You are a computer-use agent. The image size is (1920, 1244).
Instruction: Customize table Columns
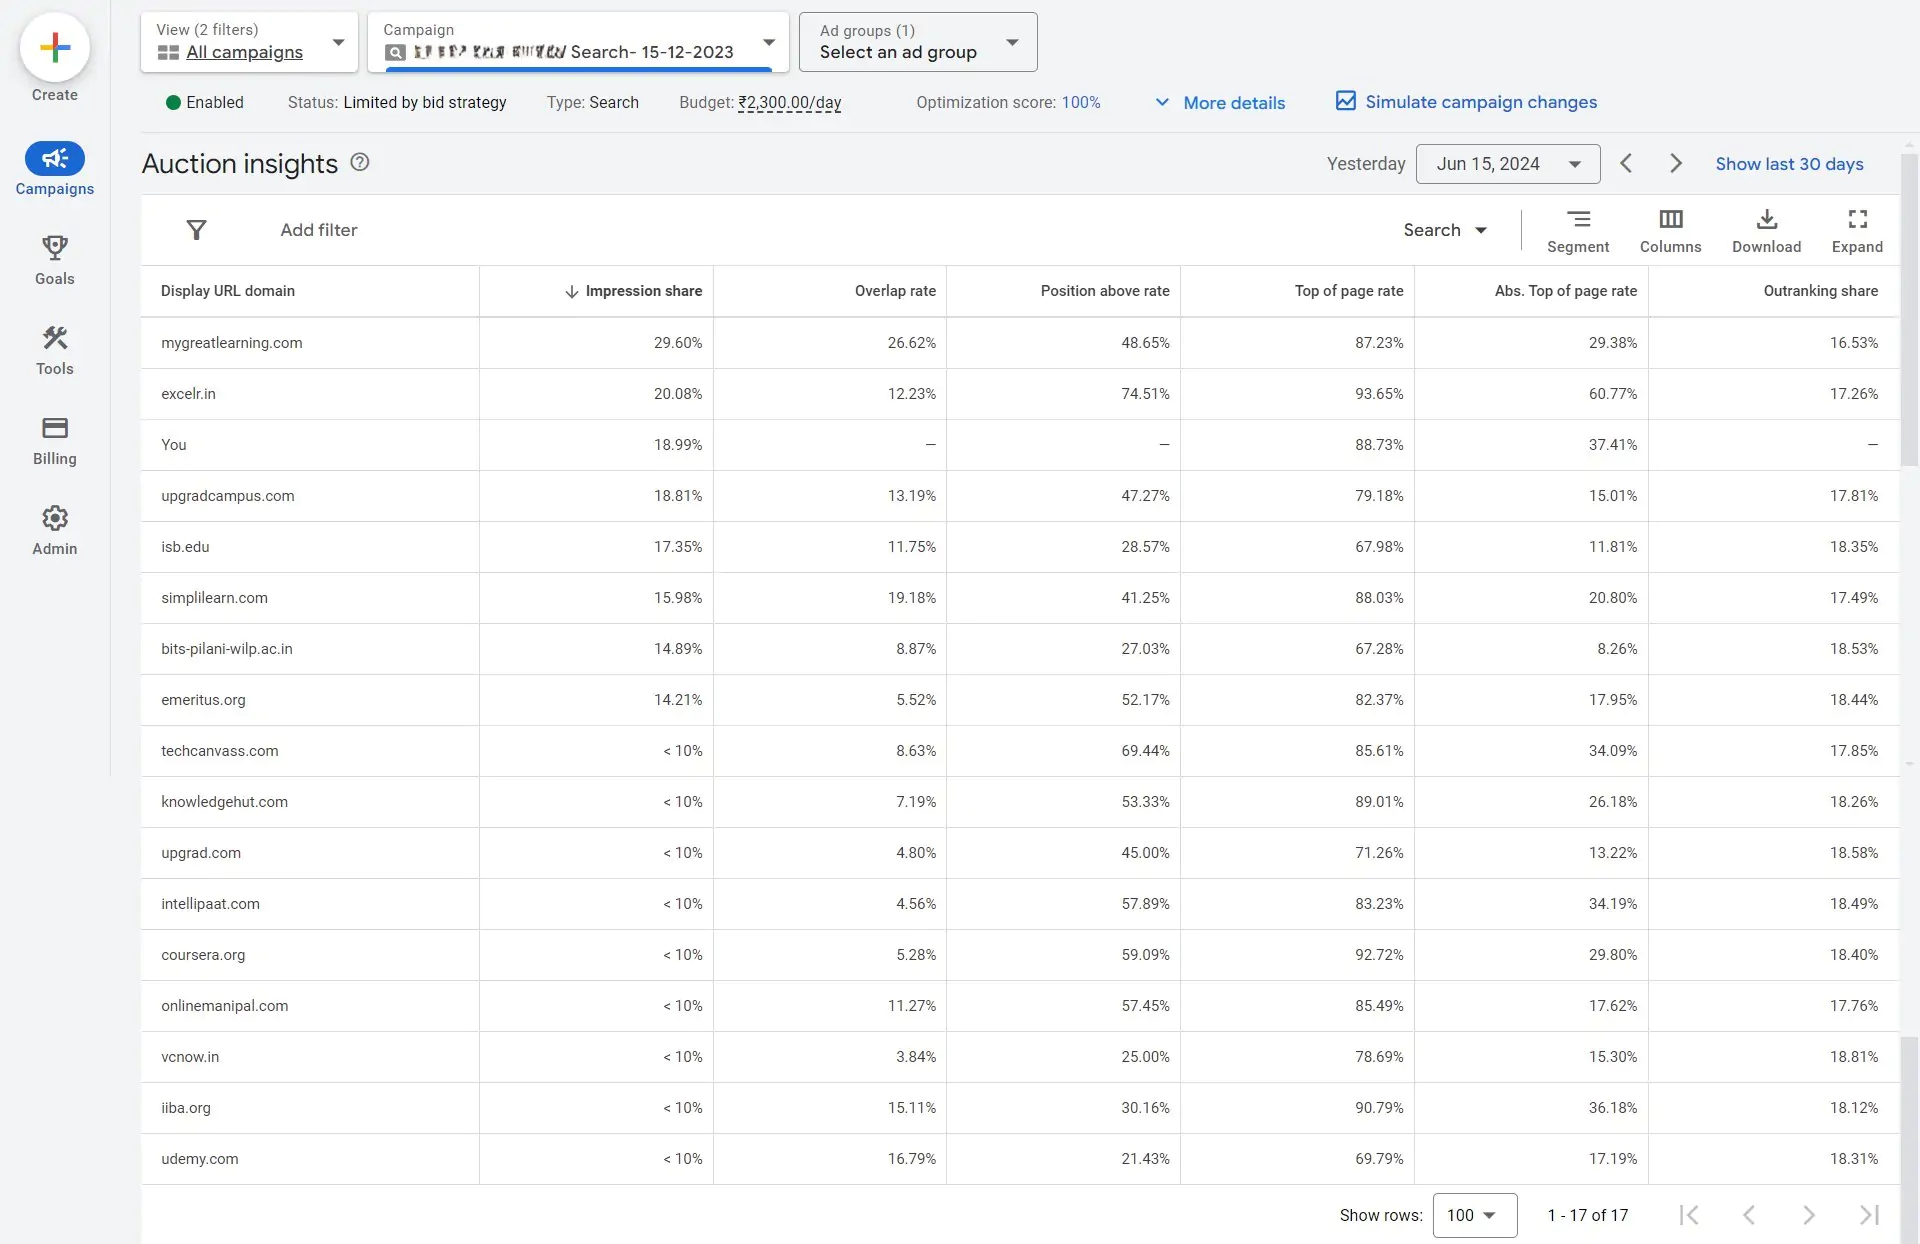[x=1670, y=230]
